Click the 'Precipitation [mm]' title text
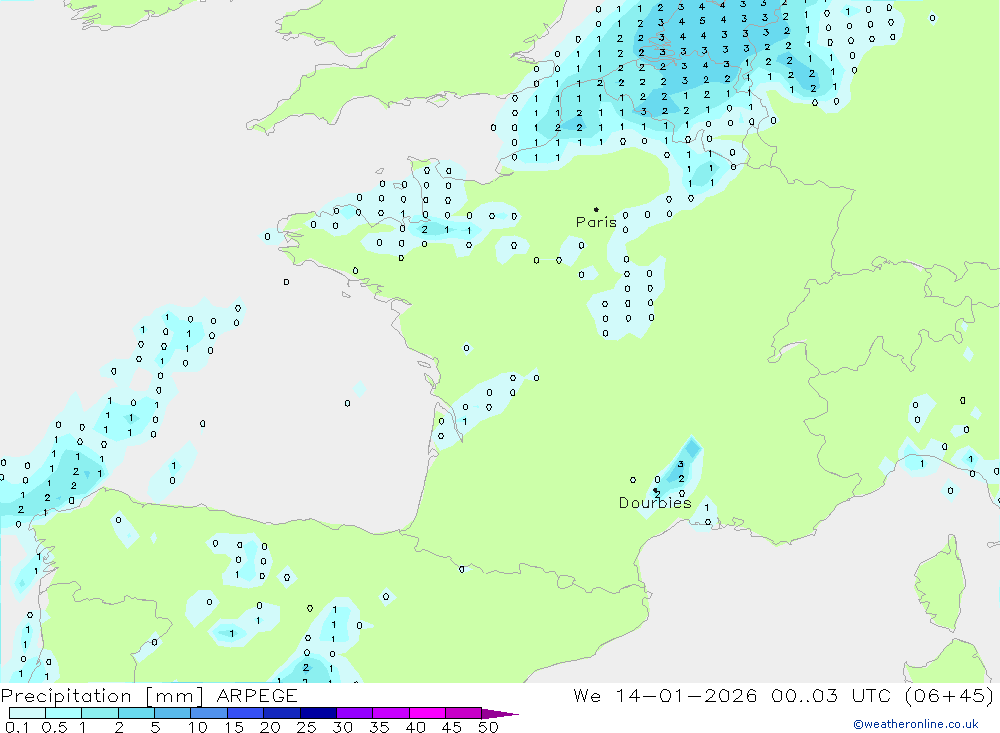This screenshot has height=733, width=1000. [x=102, y=696]
